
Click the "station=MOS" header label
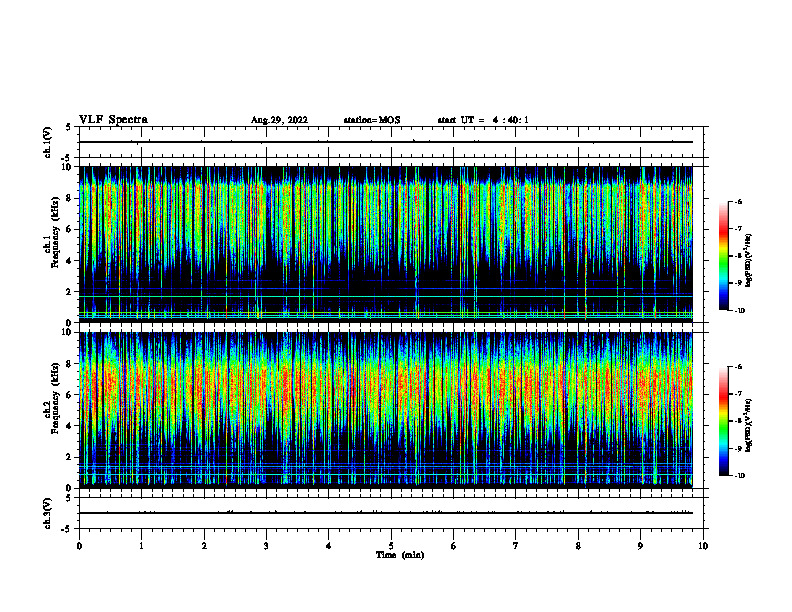tap(372, 120)
